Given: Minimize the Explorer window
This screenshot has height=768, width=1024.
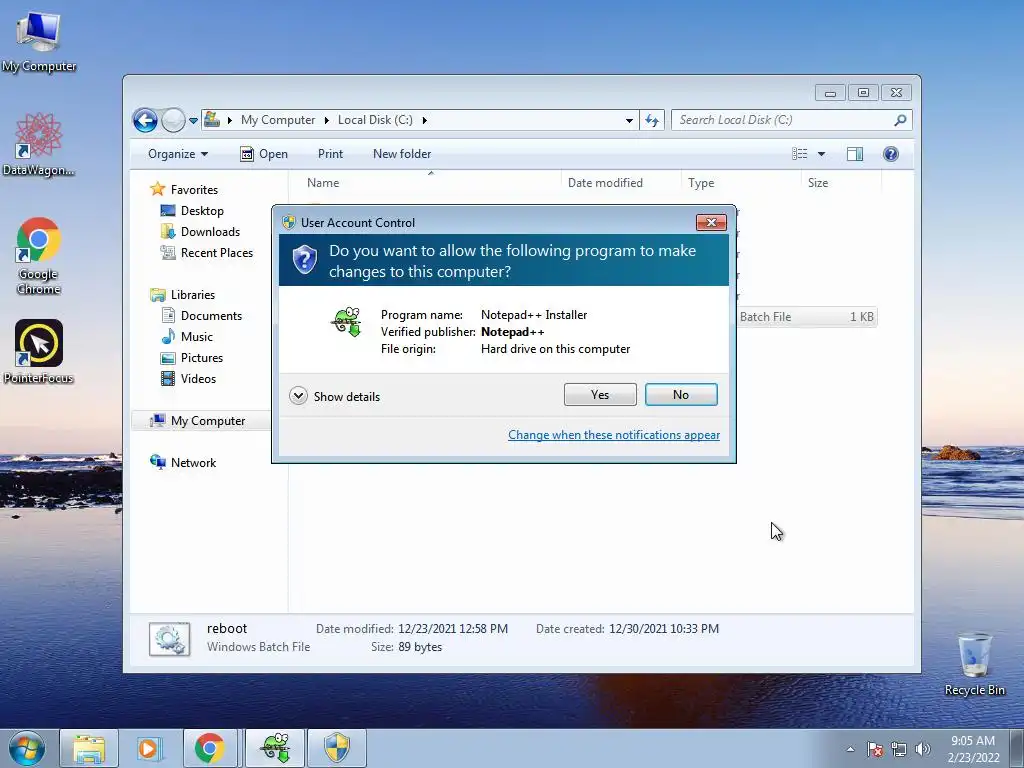Looking at the screenshot, I should point(830,93).
